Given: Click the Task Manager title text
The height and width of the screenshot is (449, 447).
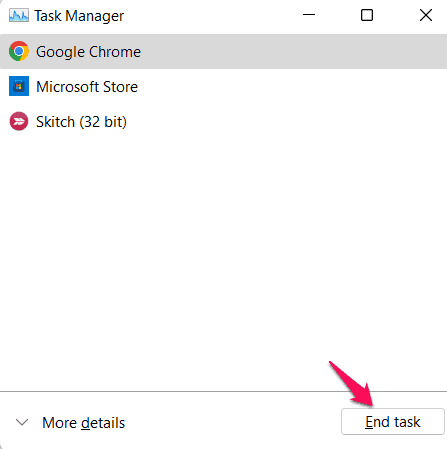Looking at the screenshot, I should pyautogui.click(x=79, y=16).
